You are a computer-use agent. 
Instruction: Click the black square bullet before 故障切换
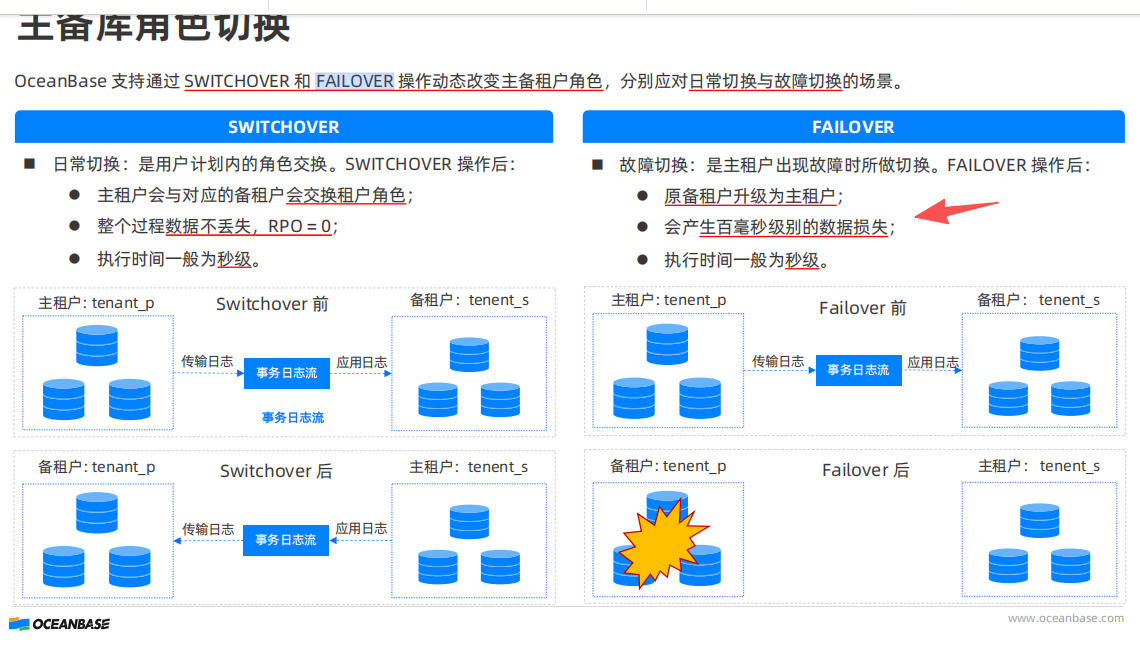(597, 164)
